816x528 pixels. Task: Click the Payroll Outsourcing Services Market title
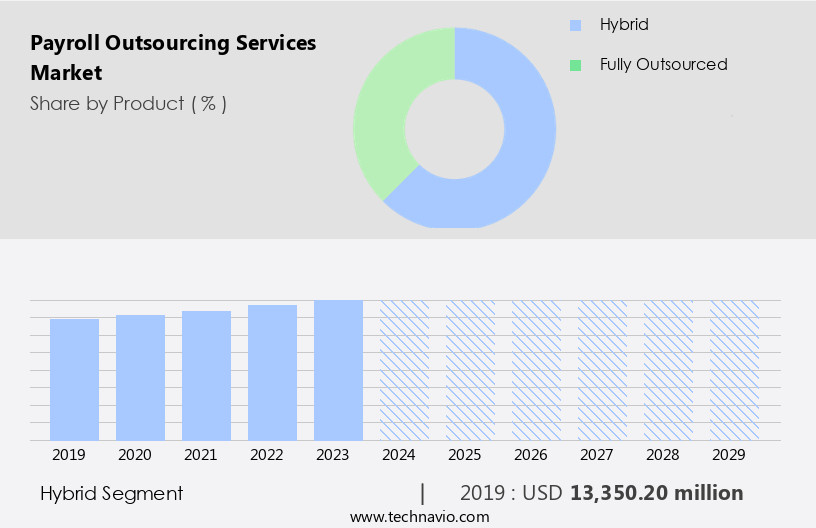(173, 57)
